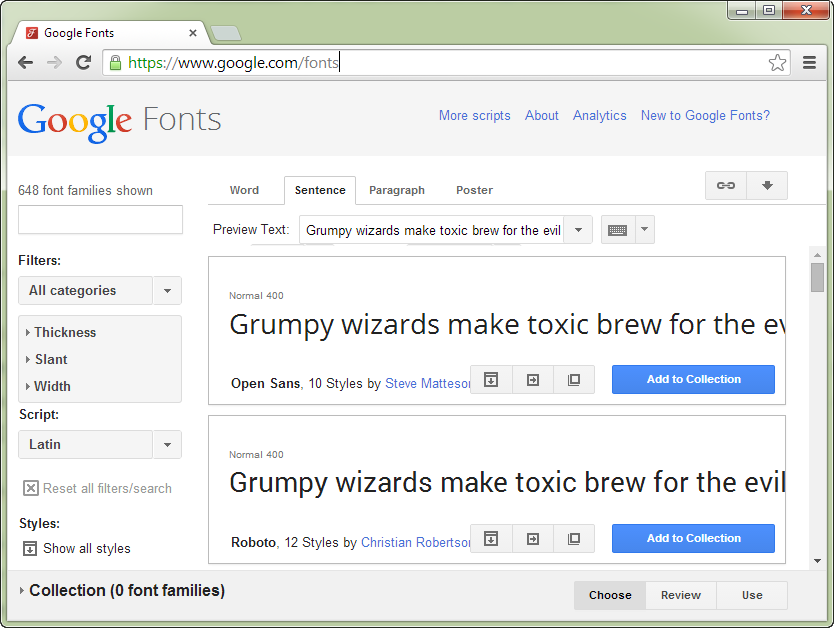Click the Roboto preview sentence
Image resolution: width=834 pixels, height=628 pixels.
[507, 483]
